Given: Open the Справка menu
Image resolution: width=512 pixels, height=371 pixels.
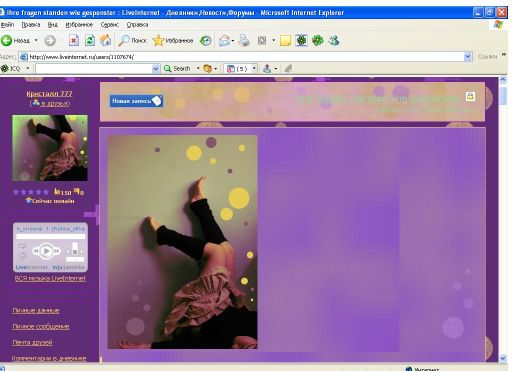Looking at the screenshot, I should click(x=137, y=25).
